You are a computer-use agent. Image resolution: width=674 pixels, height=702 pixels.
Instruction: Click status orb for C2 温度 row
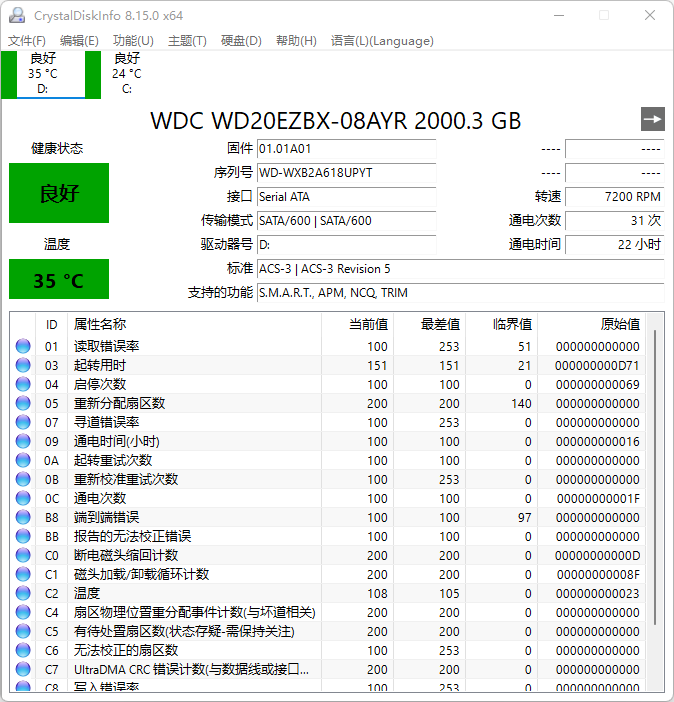[23, 594]
